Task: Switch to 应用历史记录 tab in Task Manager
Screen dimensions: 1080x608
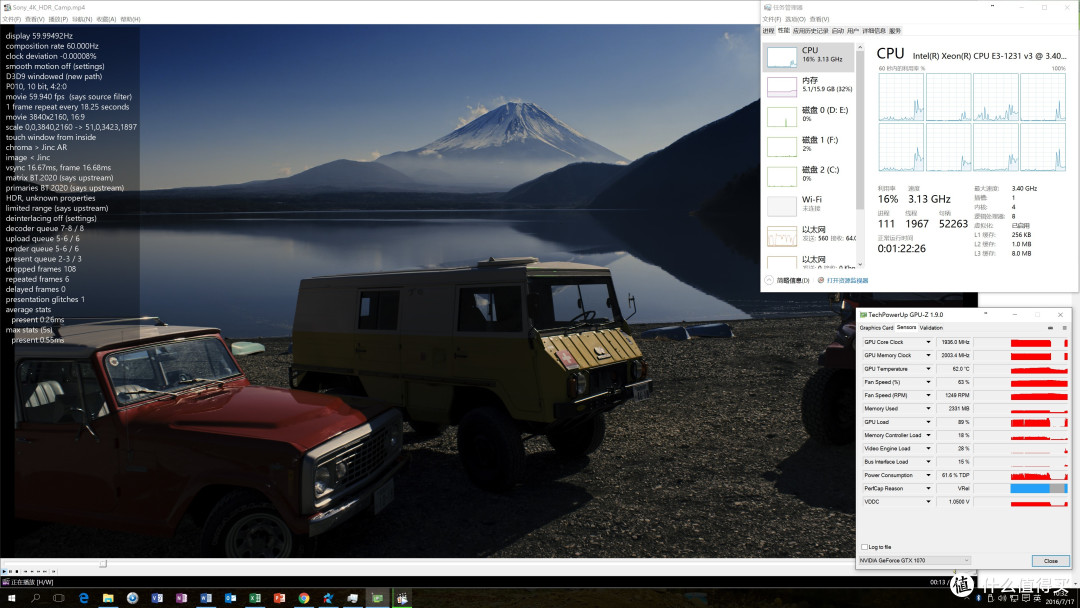Action: click(x=811, y=30)
